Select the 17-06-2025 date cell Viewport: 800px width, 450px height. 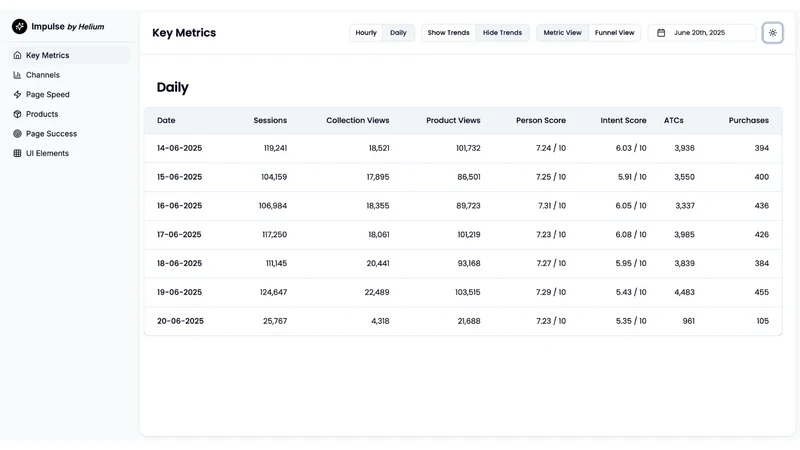tap(179, 235)
